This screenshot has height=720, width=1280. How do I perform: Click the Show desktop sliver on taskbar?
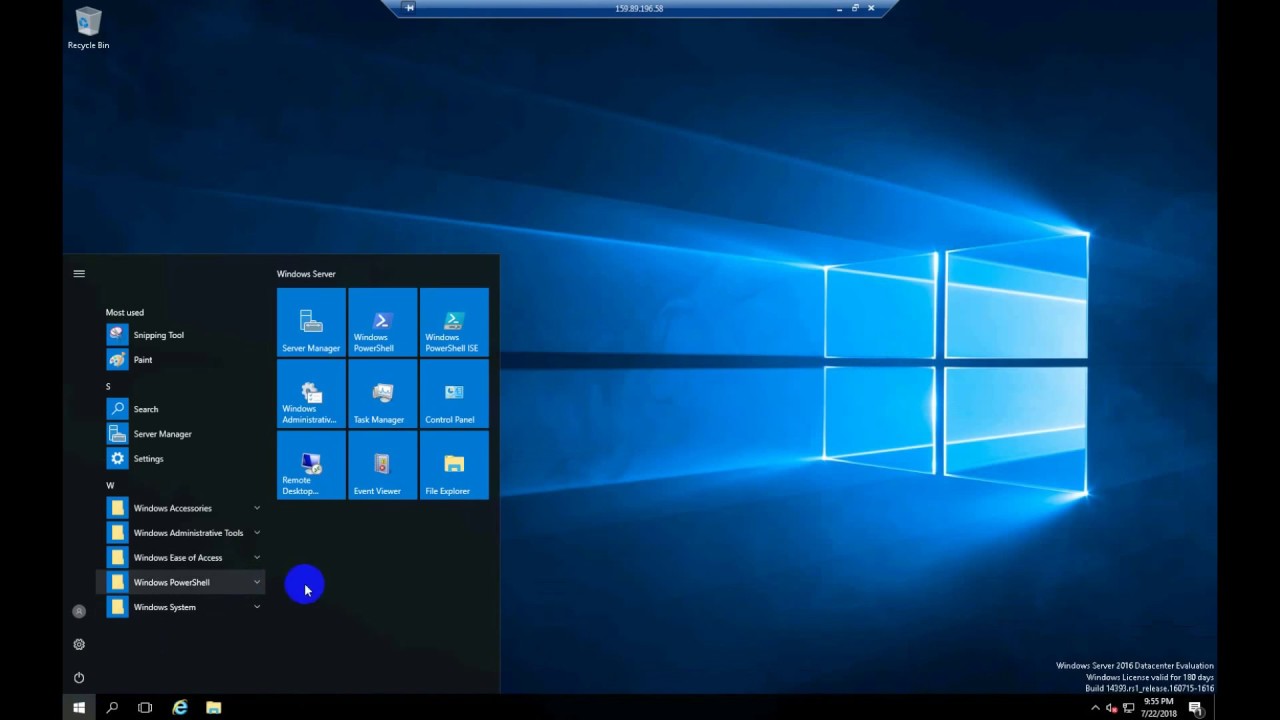[x=1214, y=708]
